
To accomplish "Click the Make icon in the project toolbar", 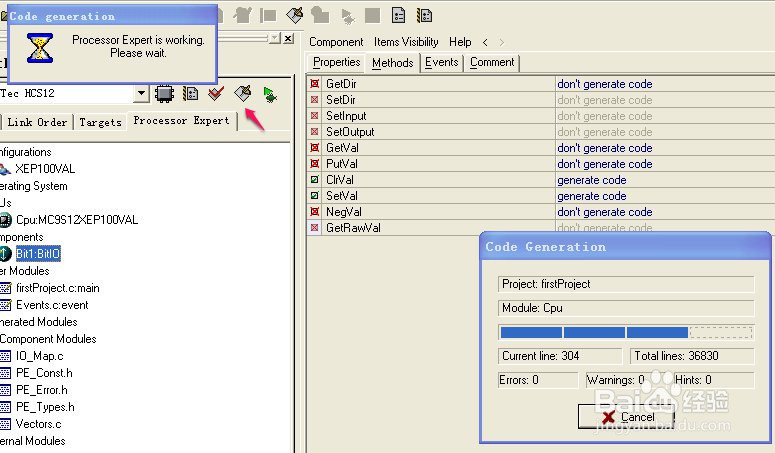I will [243, 93].
